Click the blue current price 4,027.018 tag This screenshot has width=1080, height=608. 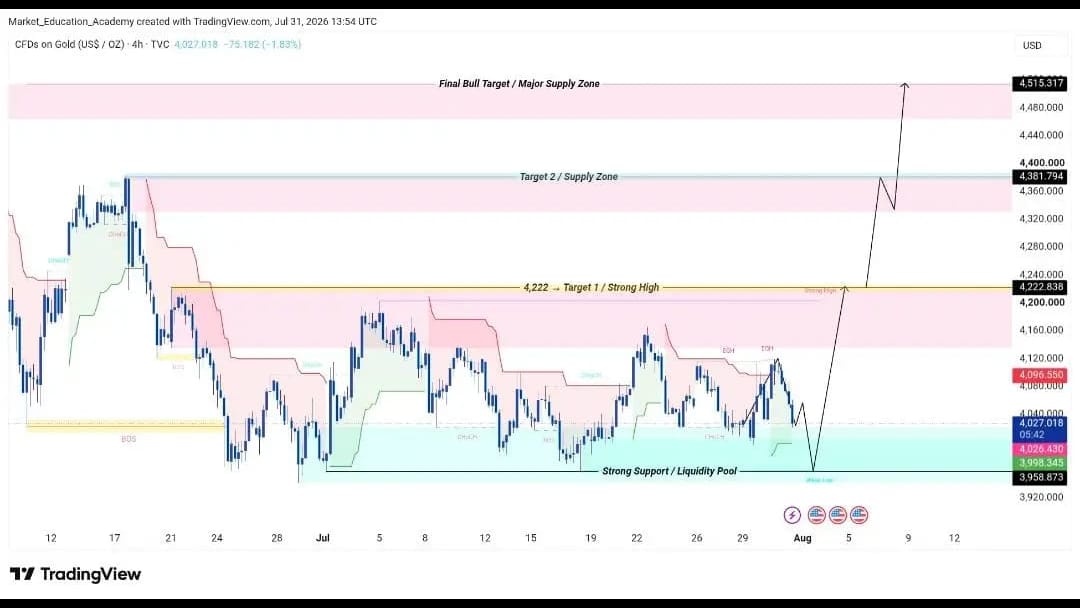(x=1039, y=428)
